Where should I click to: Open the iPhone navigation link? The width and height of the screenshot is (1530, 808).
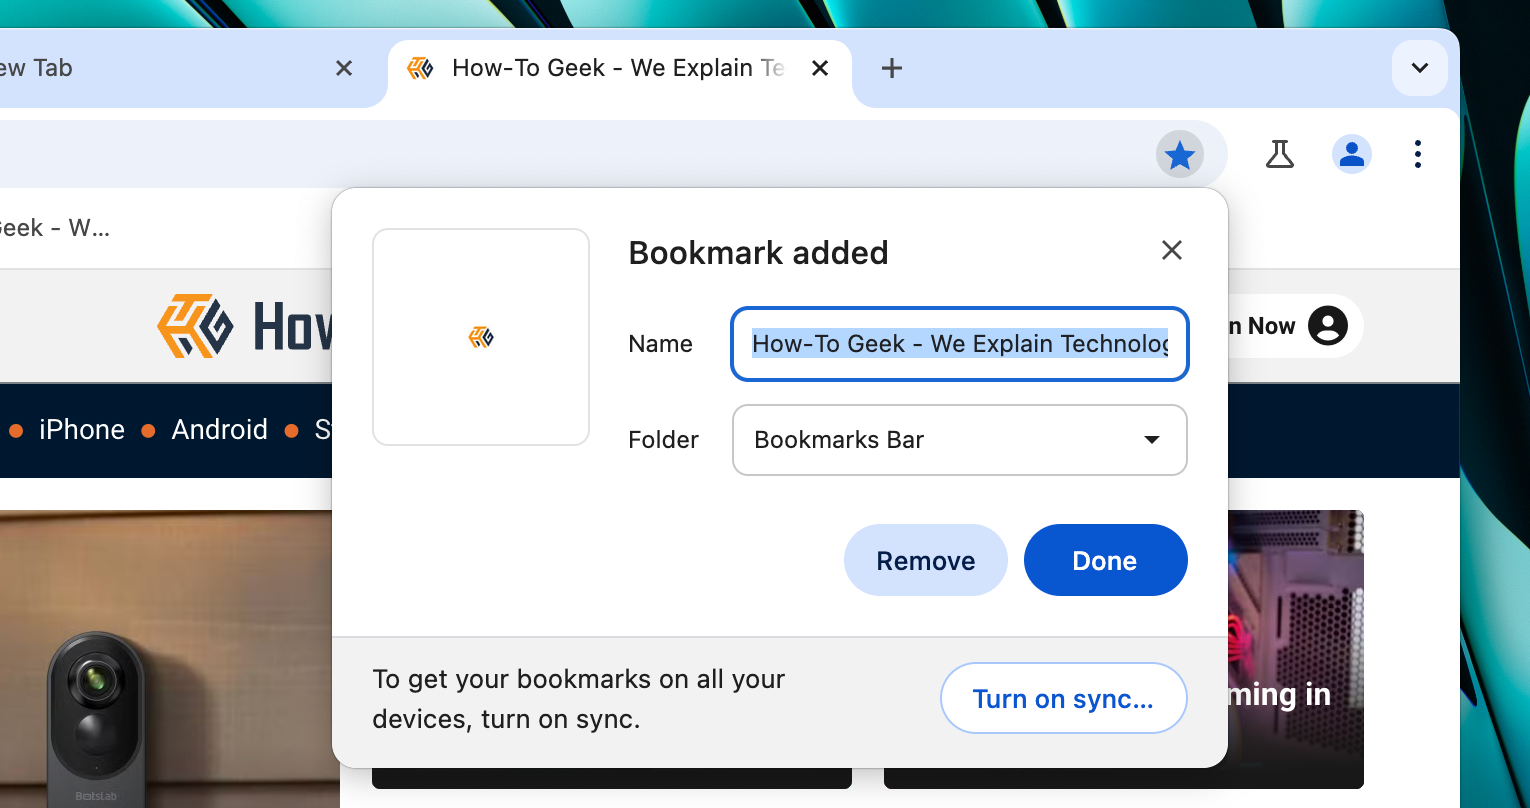(81, 430)
